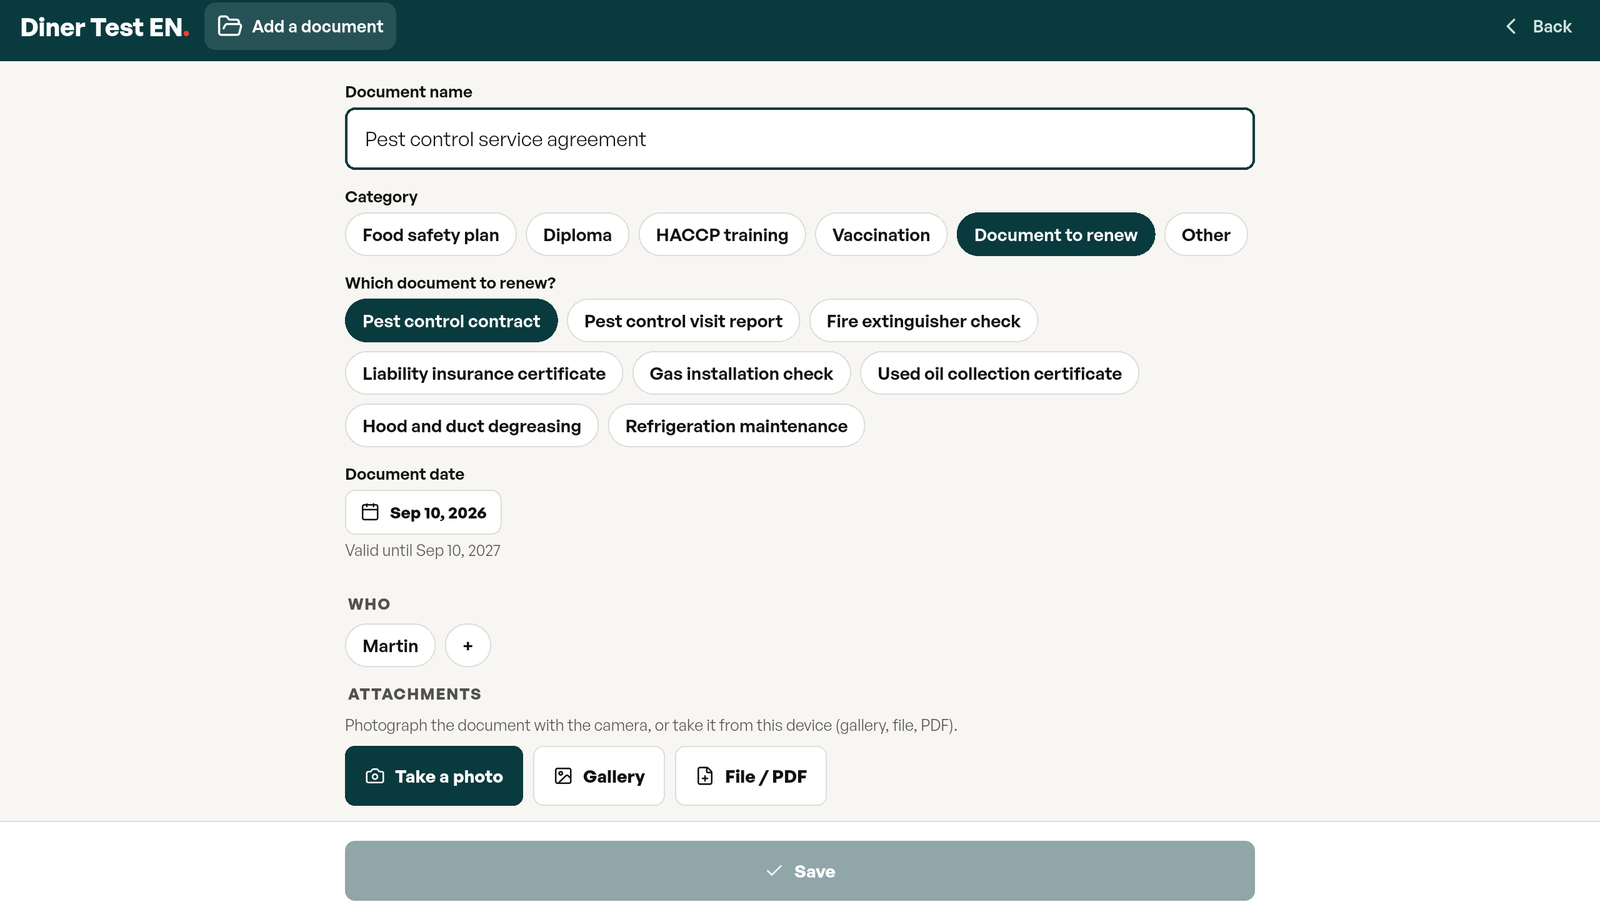The height and width of the screenshot is (912, 1600).
Task: Click the ATTACHMENTS section heading
Action: click(x=414, y=694)
